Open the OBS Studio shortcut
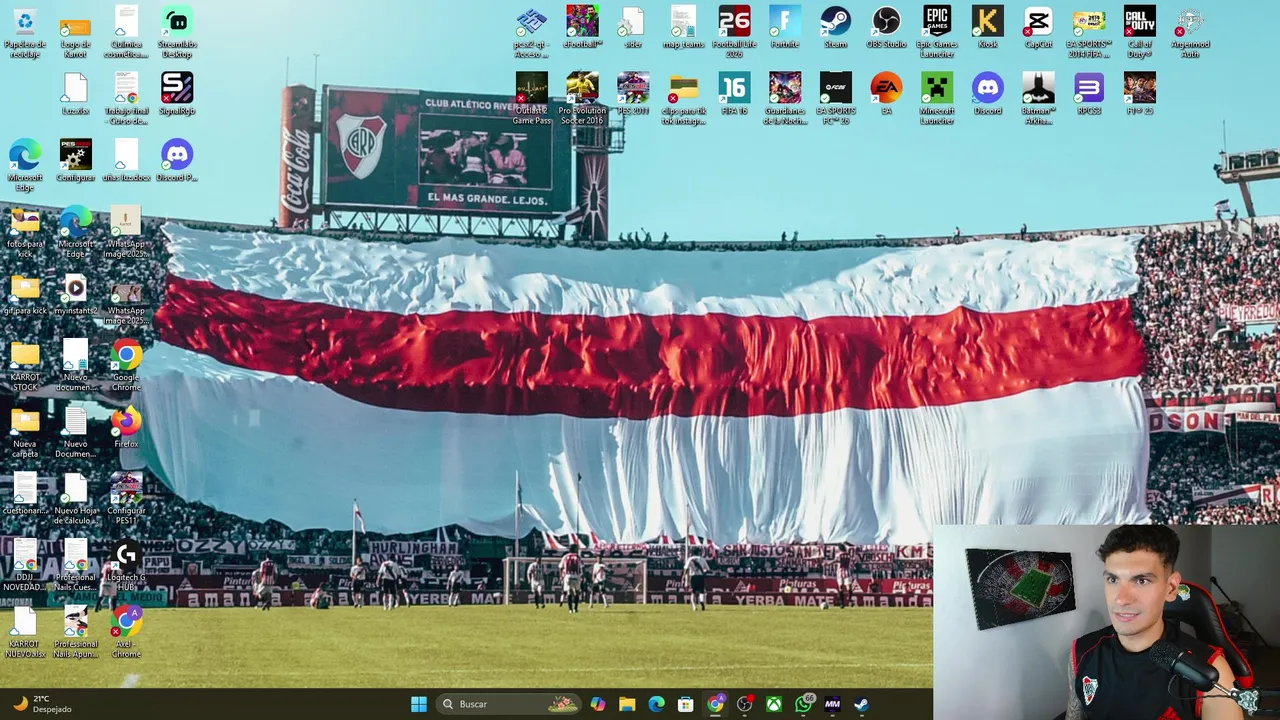The image size is (1280, 720). tap(886, 27)
